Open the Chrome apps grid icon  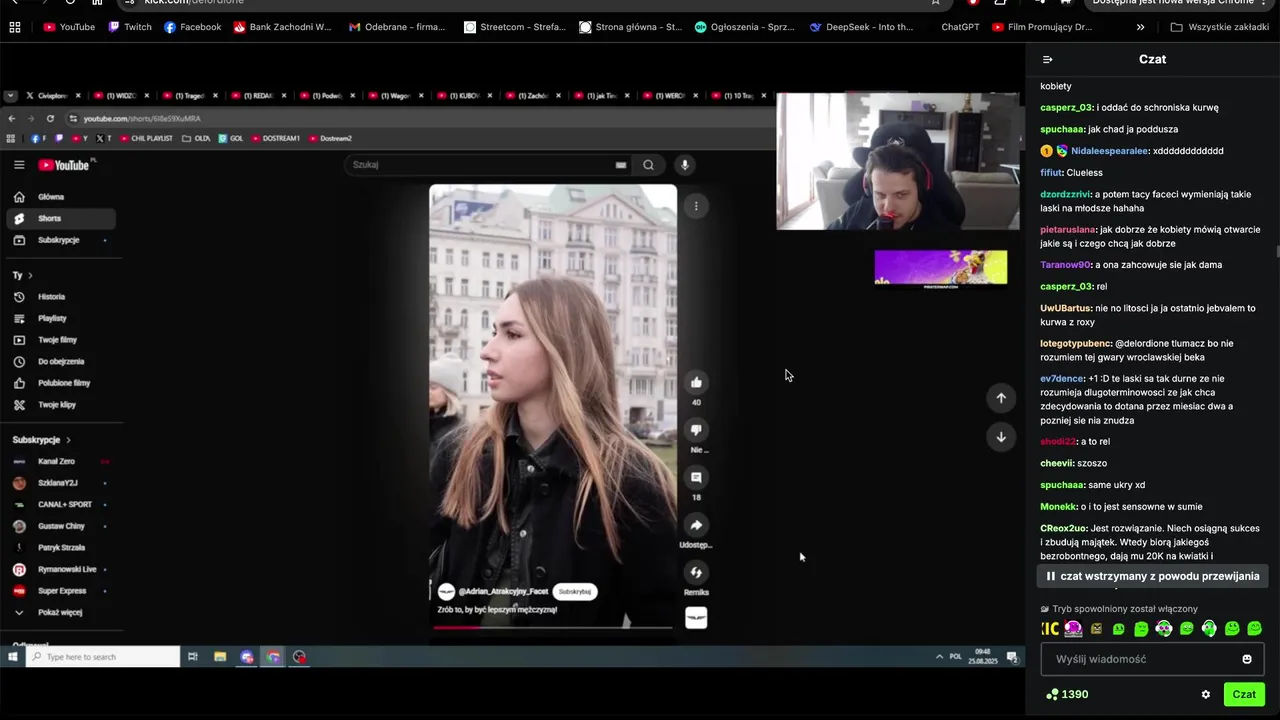tap(14, 27)
